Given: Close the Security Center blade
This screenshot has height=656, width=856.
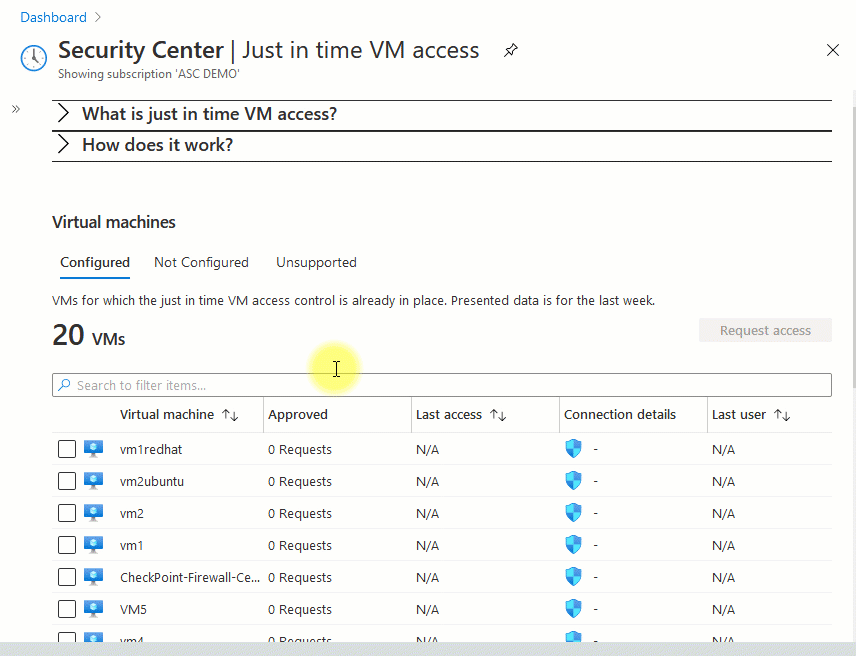Looking at the screenshot, I should pyautogui.click(x=833, y=50).
